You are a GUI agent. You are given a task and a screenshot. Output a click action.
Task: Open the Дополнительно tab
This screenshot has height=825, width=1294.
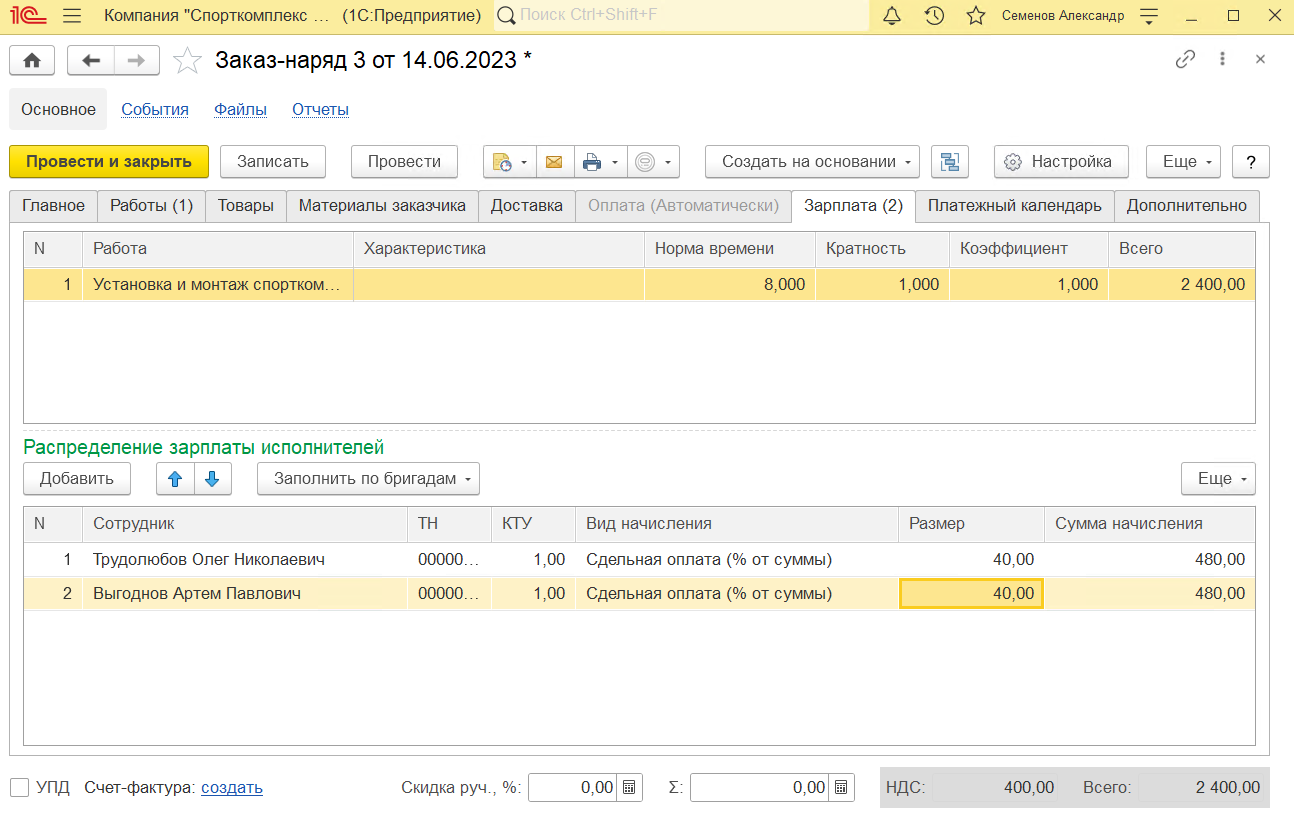pyautogui.click(x=1187, y=206)
